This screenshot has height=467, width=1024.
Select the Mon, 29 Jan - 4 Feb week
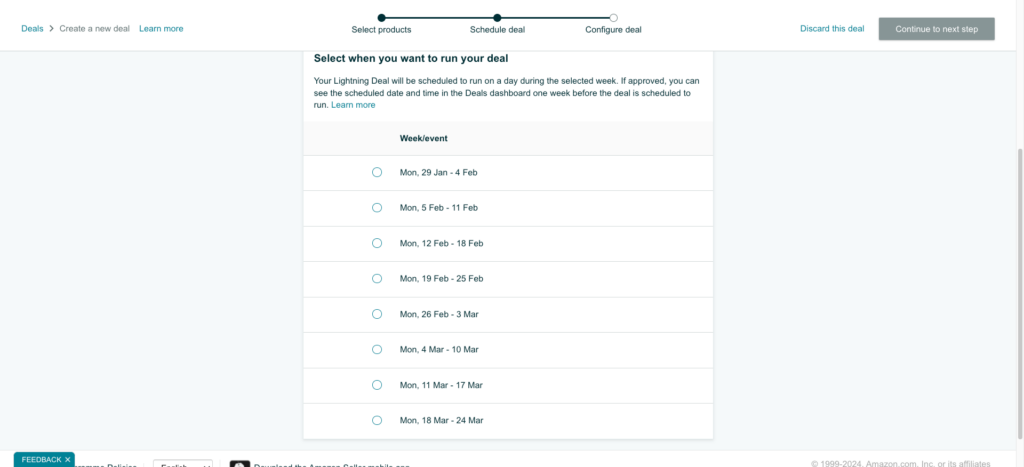tap(377, 172)
